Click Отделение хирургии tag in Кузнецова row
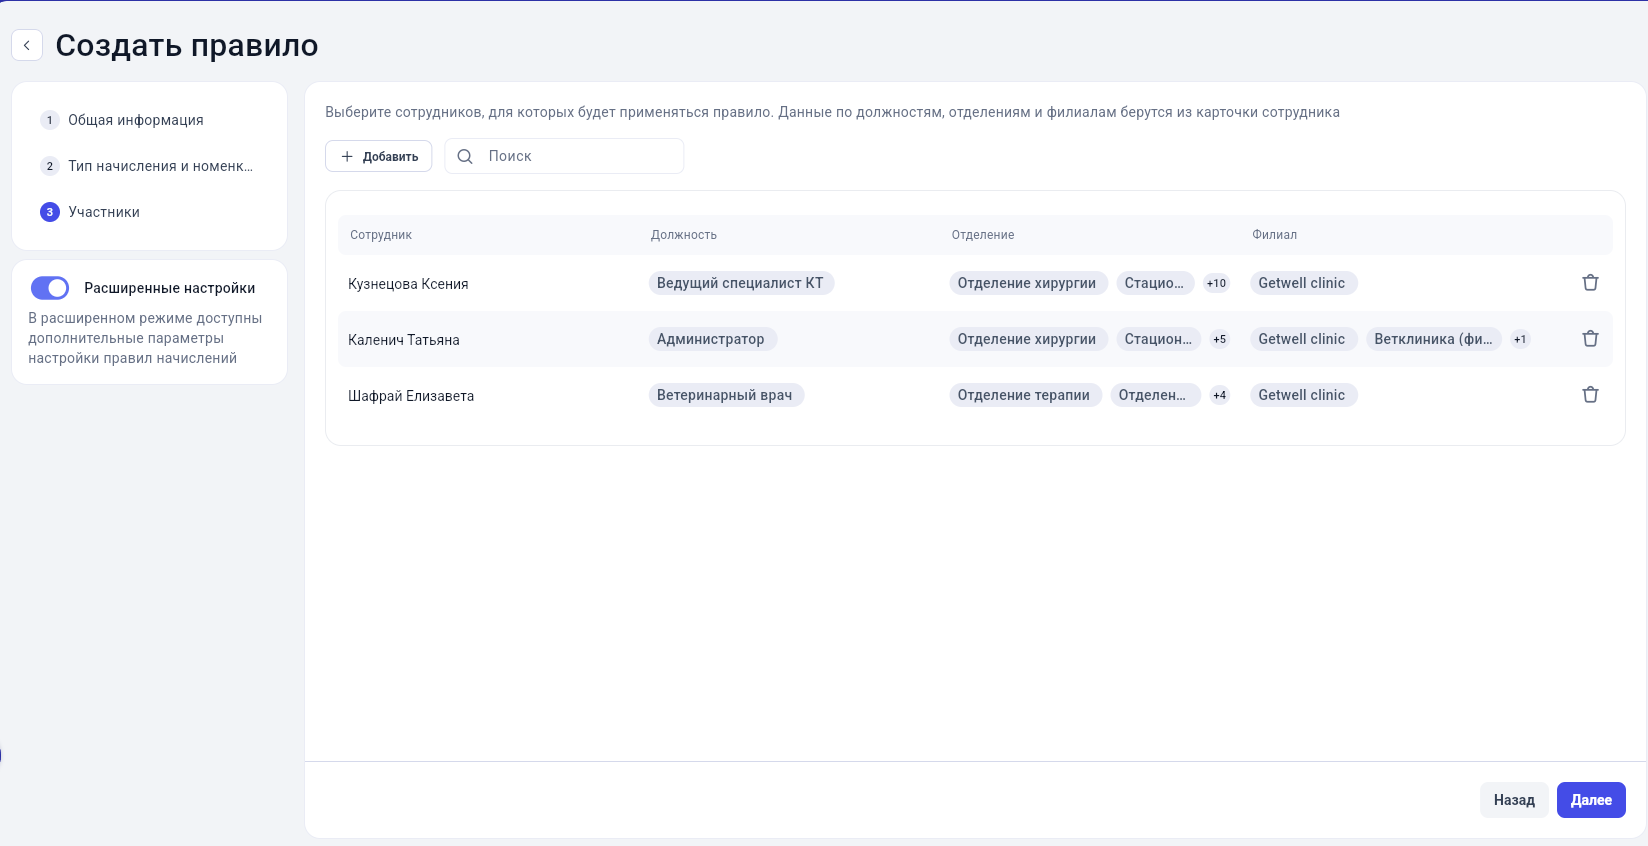This screenshot has height=846, width=1648. (x=1028, y=283)
